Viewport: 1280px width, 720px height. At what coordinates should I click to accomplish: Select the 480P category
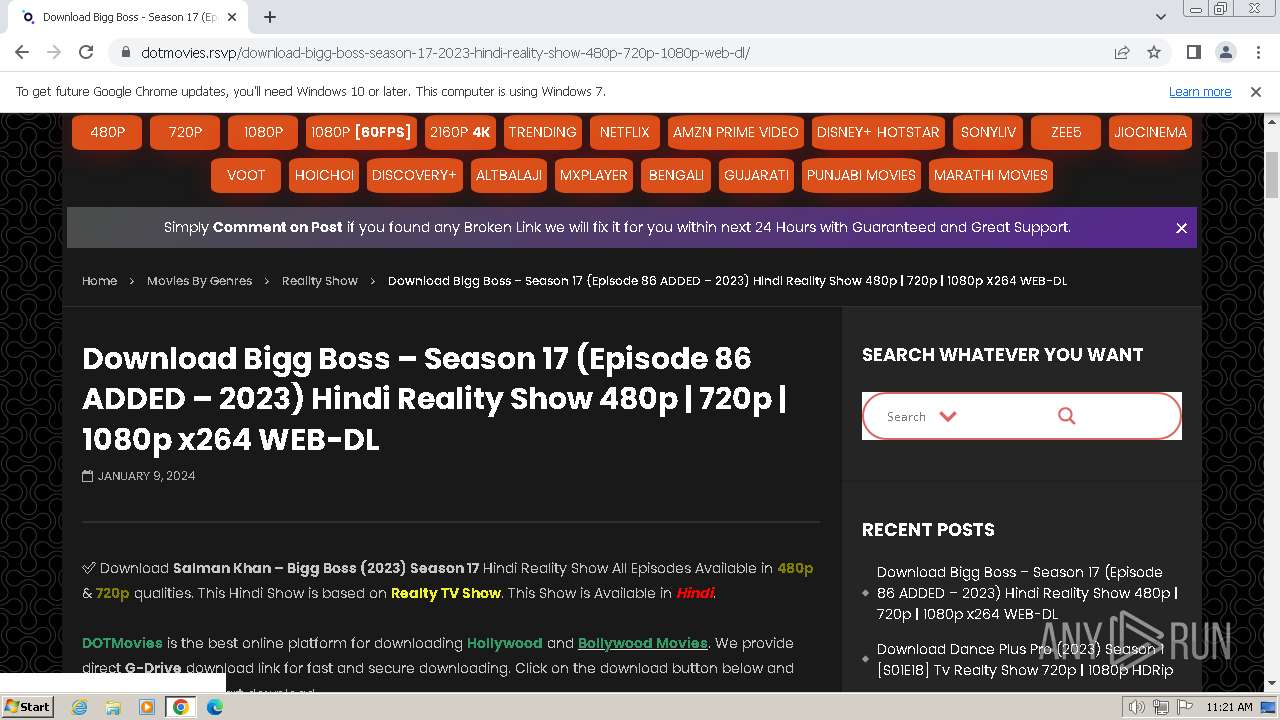click(107, 132)
